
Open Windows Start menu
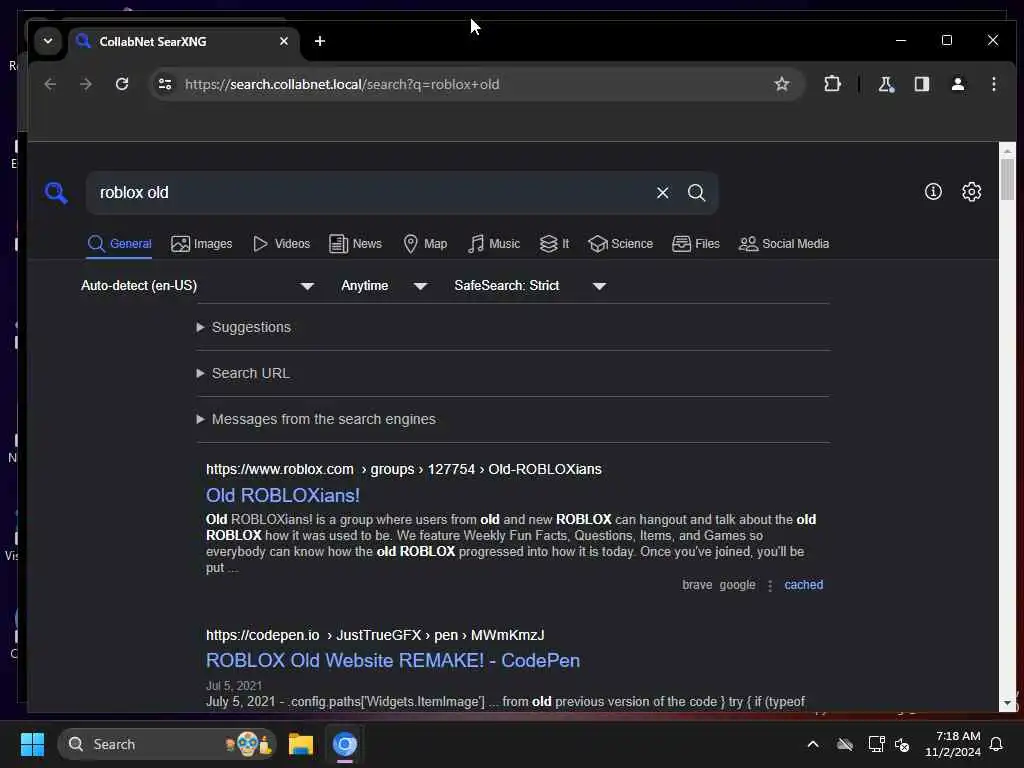point(32,744)
